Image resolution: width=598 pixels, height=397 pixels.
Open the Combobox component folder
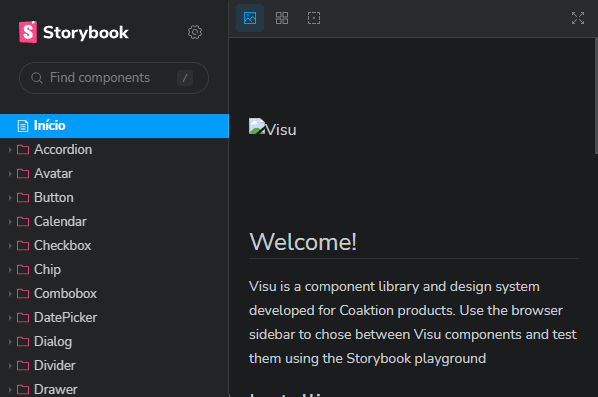[114, 294]
